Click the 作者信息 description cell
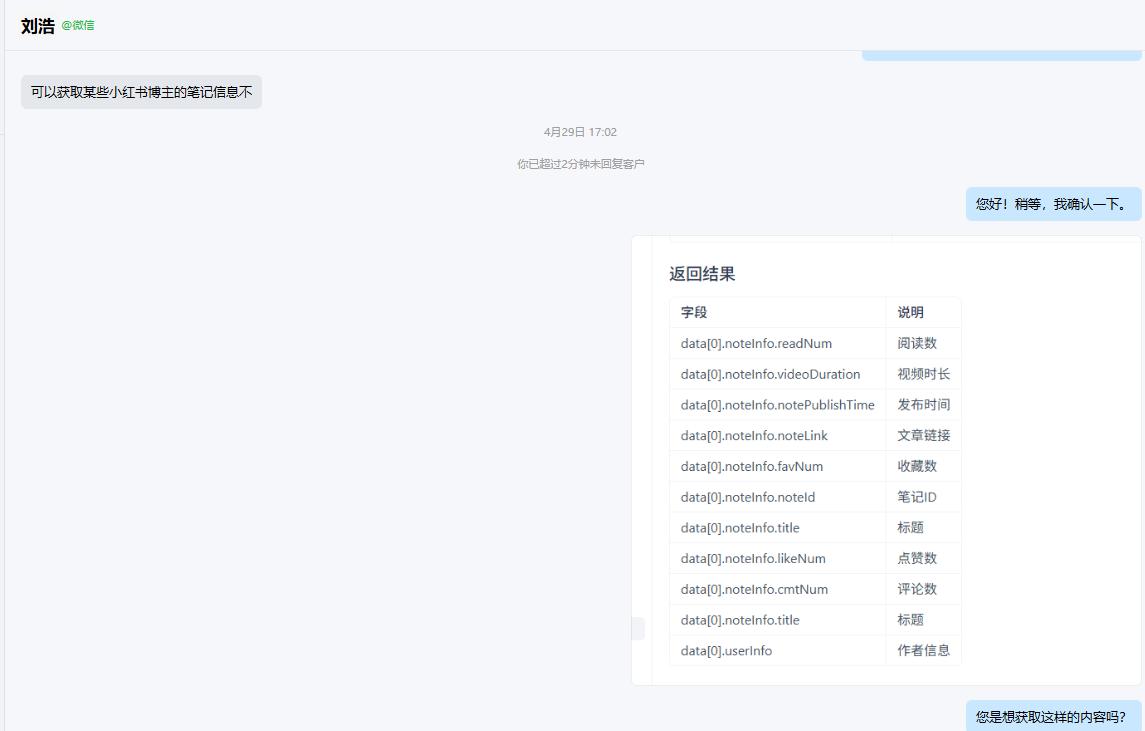The width and height of the screenshot is (1145, 731). coord(923,650)
